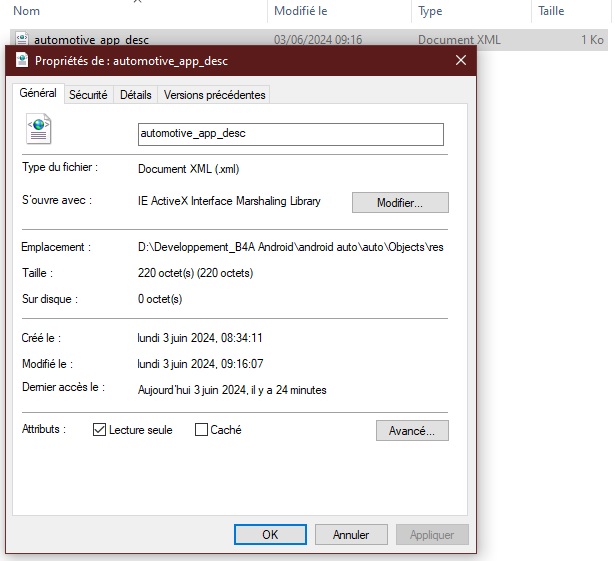The image size is (615, 561).
Task: Click the '0 octet(s)' on-disk value
Action: coord(160,299)
